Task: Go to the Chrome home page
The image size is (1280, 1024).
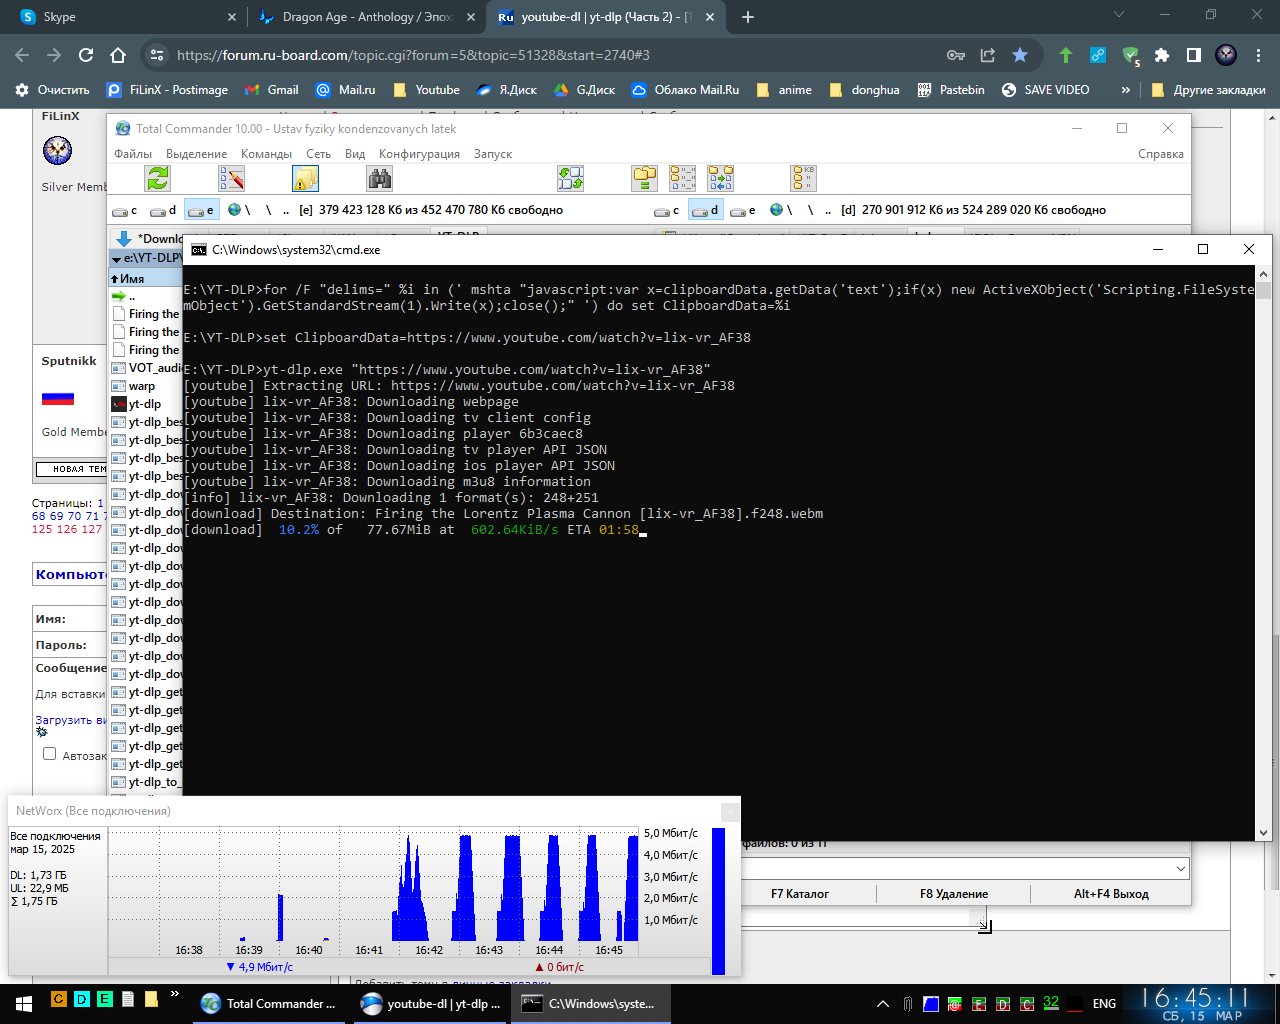Action: click(x=118, y=55)
